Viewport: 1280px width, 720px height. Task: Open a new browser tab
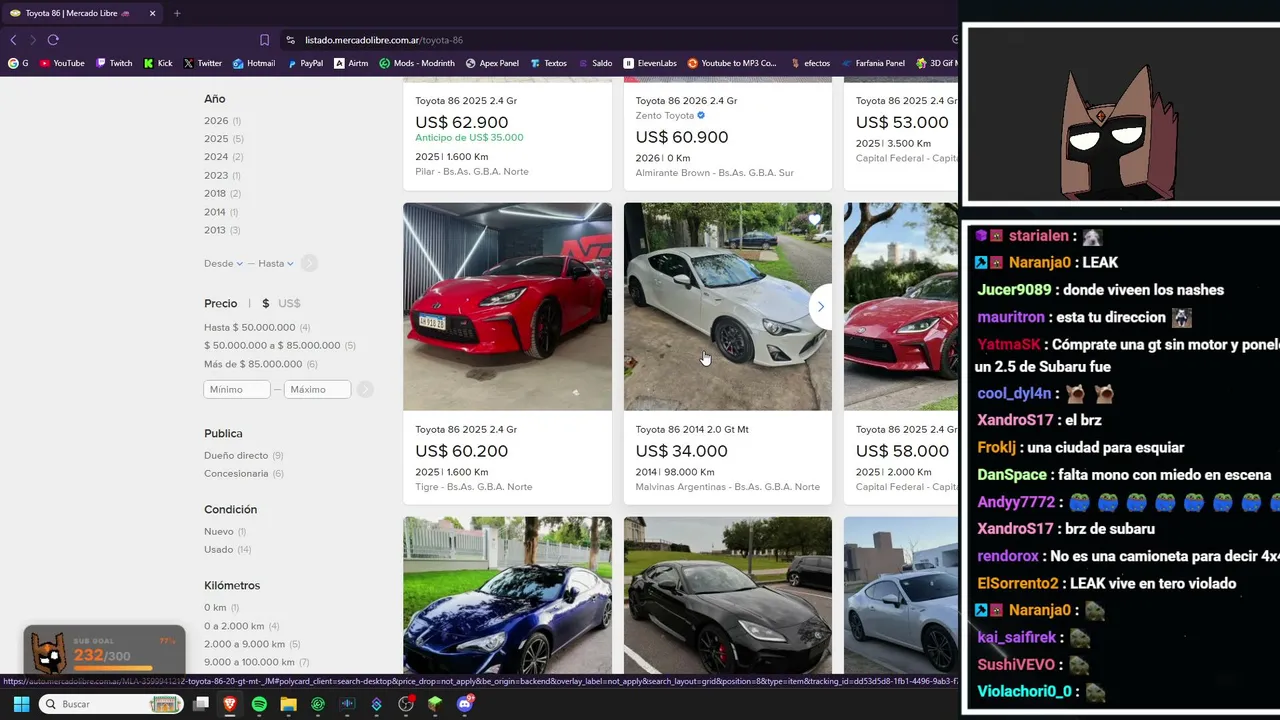[x=177, y=13]
